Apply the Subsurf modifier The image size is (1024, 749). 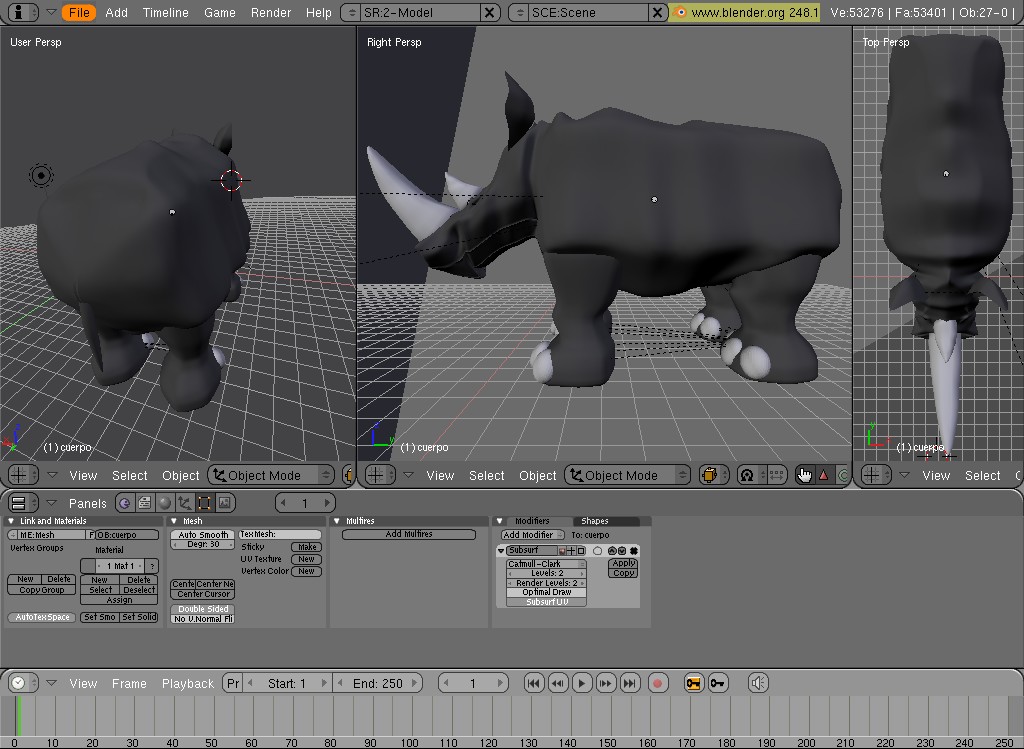coord(623,563)
